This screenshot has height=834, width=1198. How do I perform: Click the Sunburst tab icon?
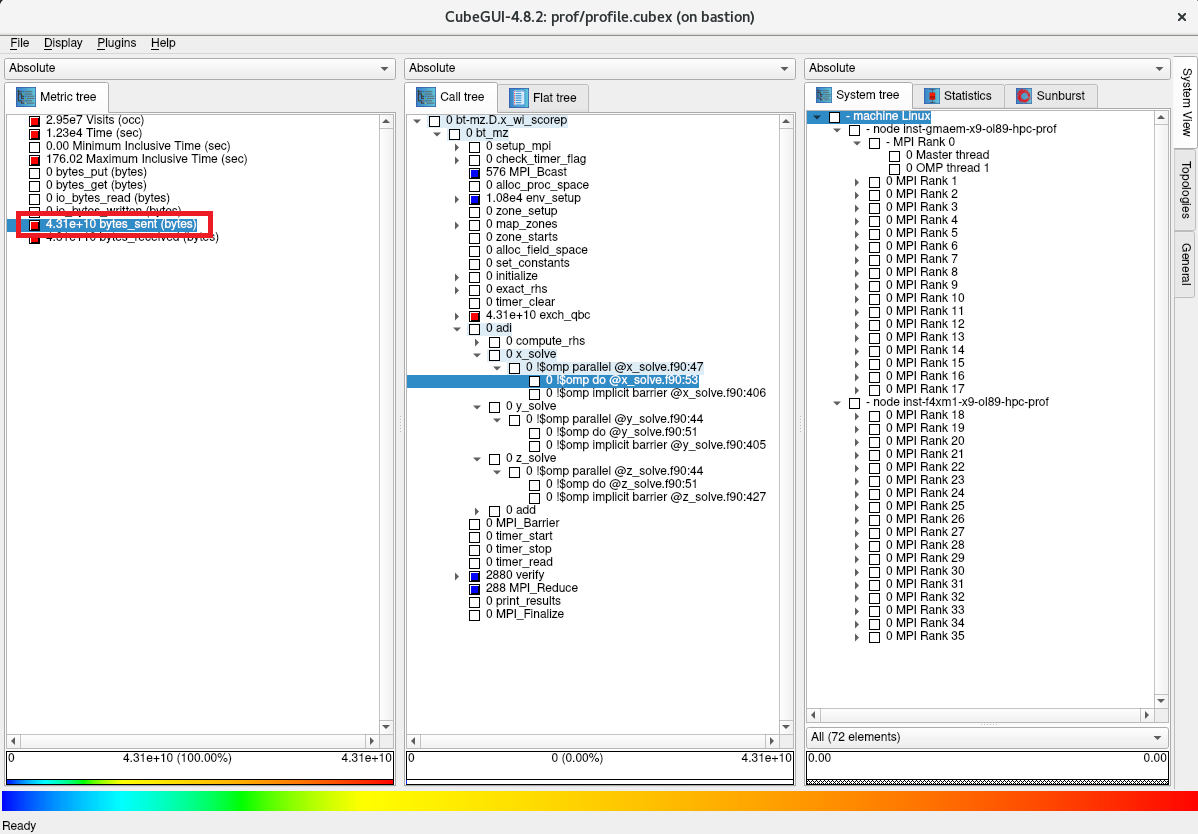(x=1023, y=96)
